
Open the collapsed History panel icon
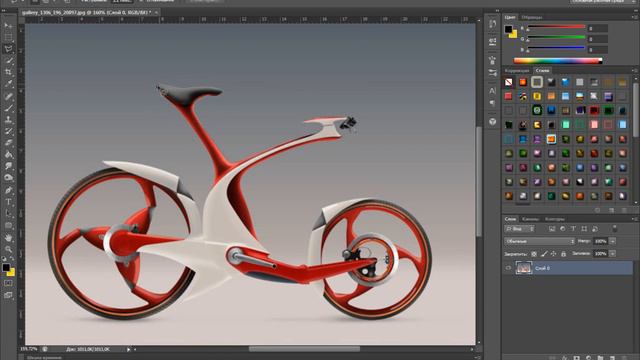(x=493, y=24)
